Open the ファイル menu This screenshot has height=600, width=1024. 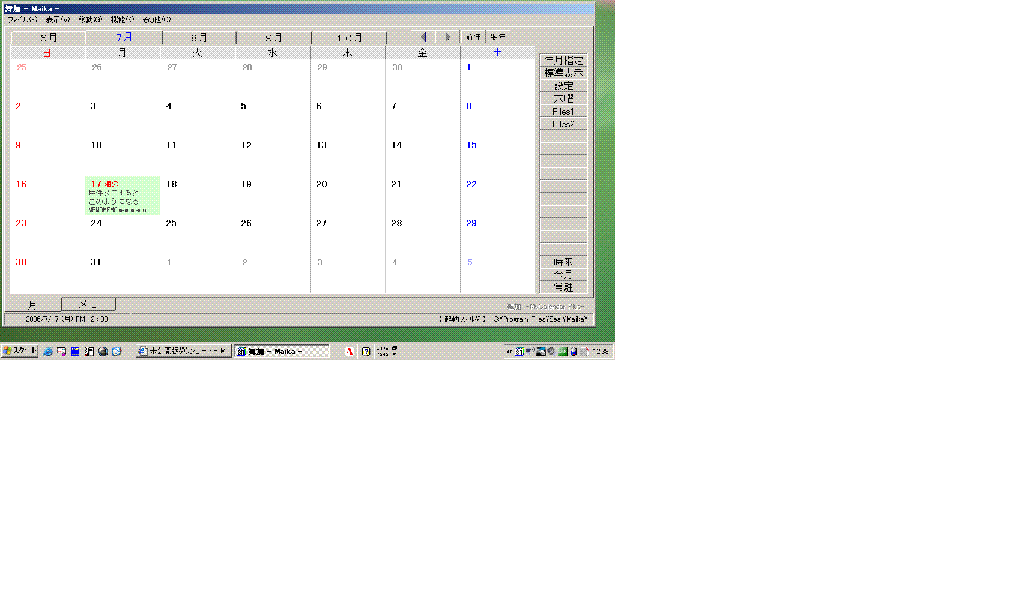pyautogui.click(x=22, y=20)
